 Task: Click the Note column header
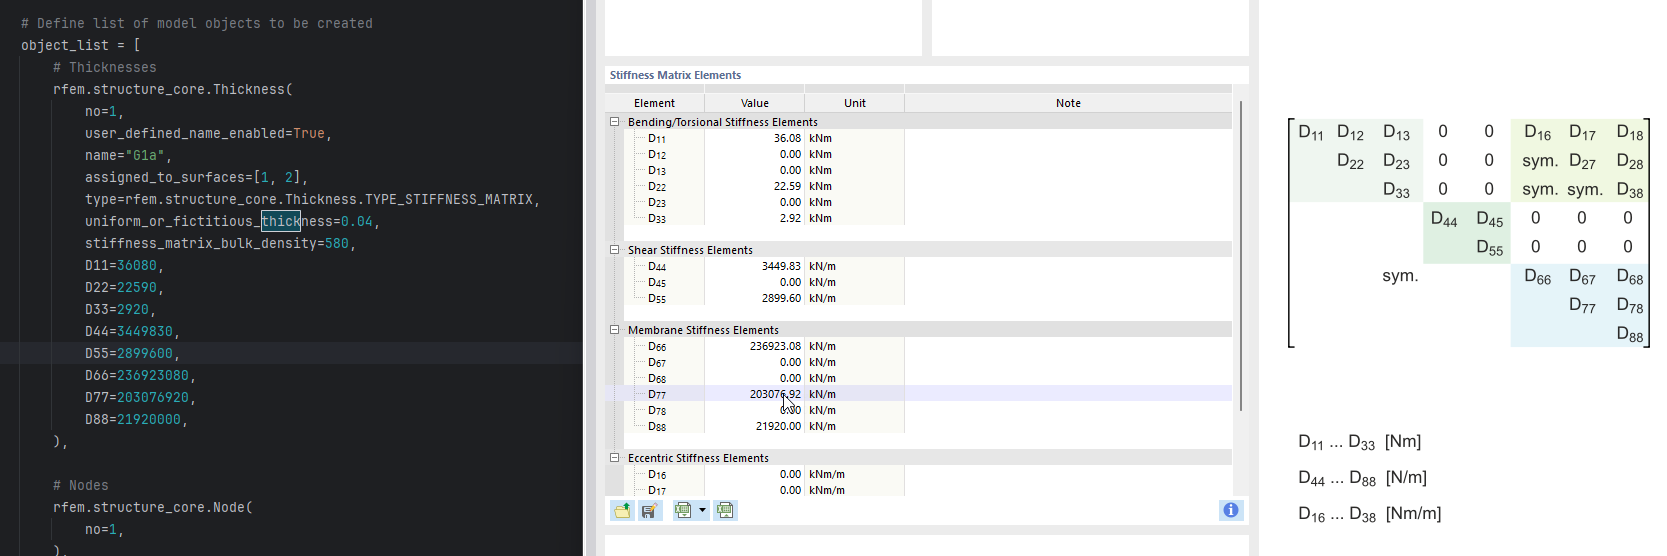pyautogui.click(x=1067, y=103)
